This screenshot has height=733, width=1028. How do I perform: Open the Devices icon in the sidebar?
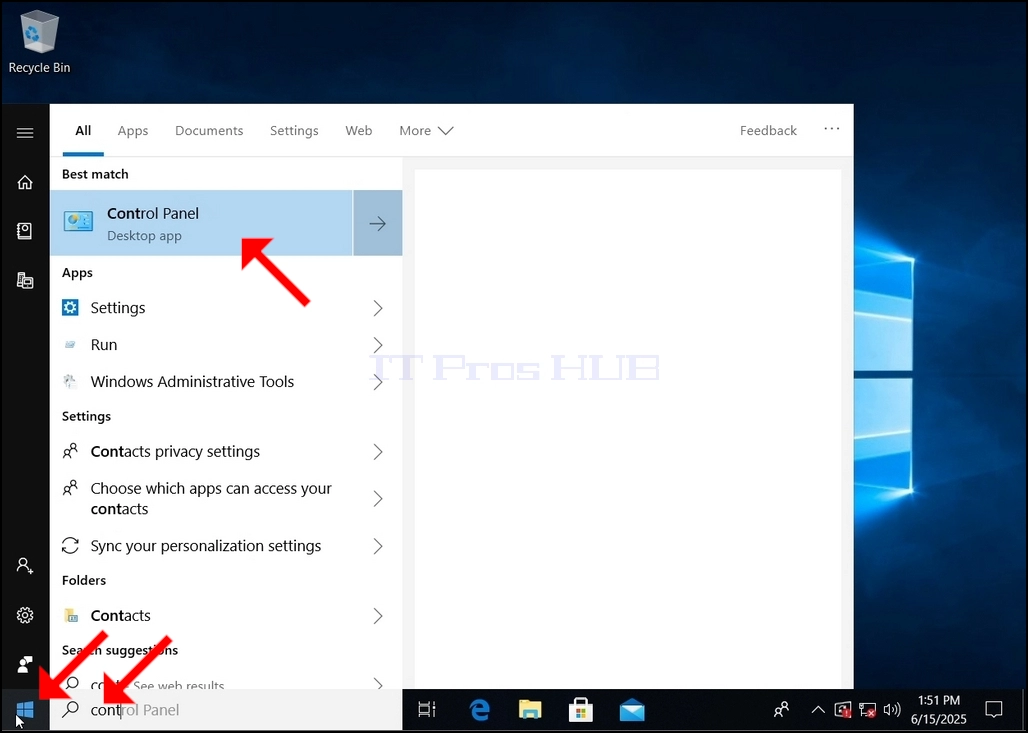point(25,281)
